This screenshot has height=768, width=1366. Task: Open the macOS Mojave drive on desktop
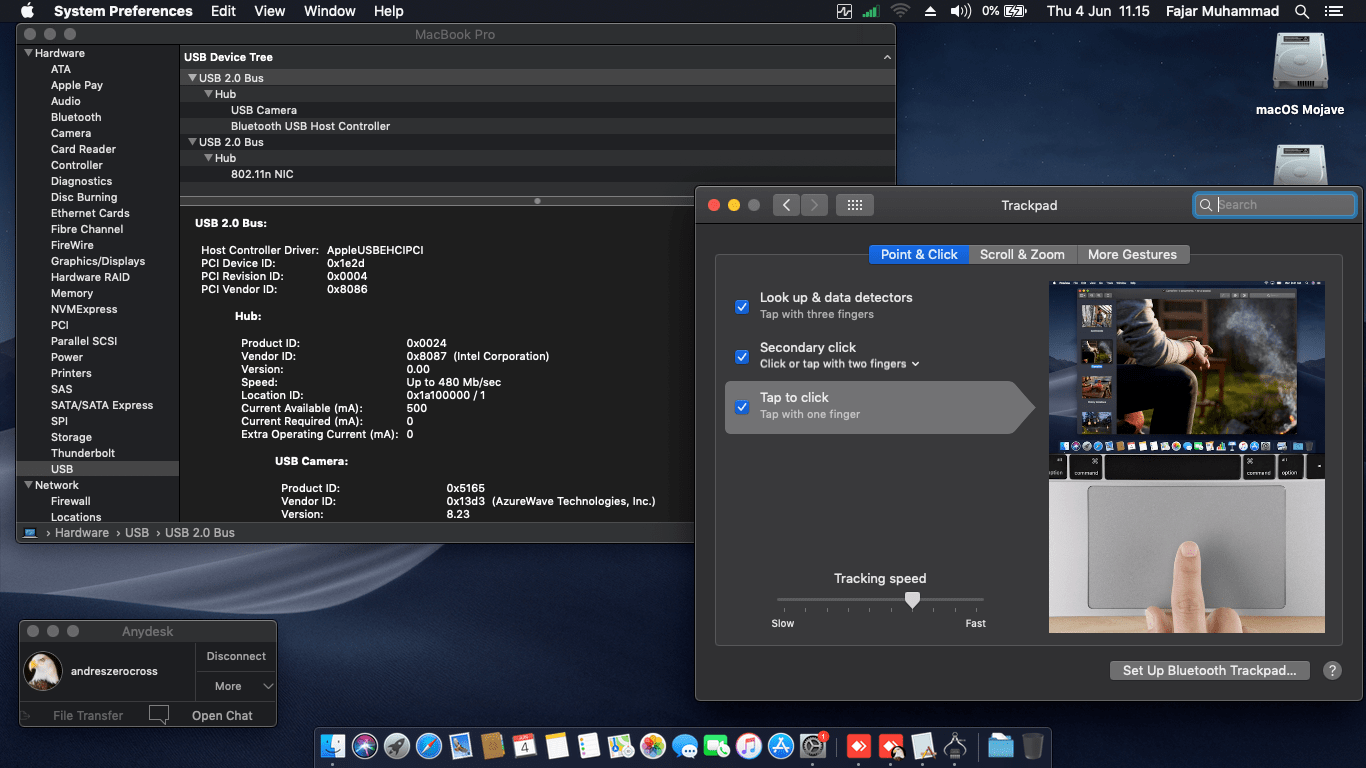coord(1300,62)
